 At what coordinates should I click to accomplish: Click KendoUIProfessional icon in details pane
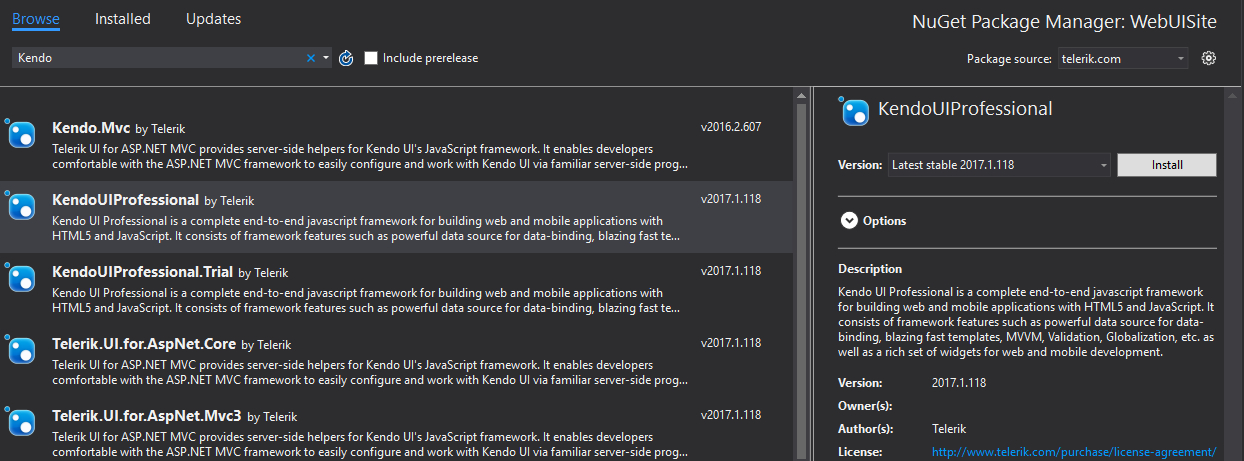click(855, 112)
